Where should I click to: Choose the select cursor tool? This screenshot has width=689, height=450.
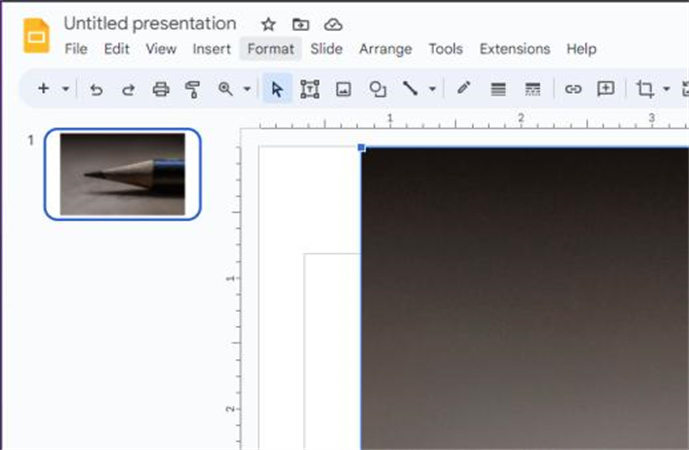click(x=277, y=89)
